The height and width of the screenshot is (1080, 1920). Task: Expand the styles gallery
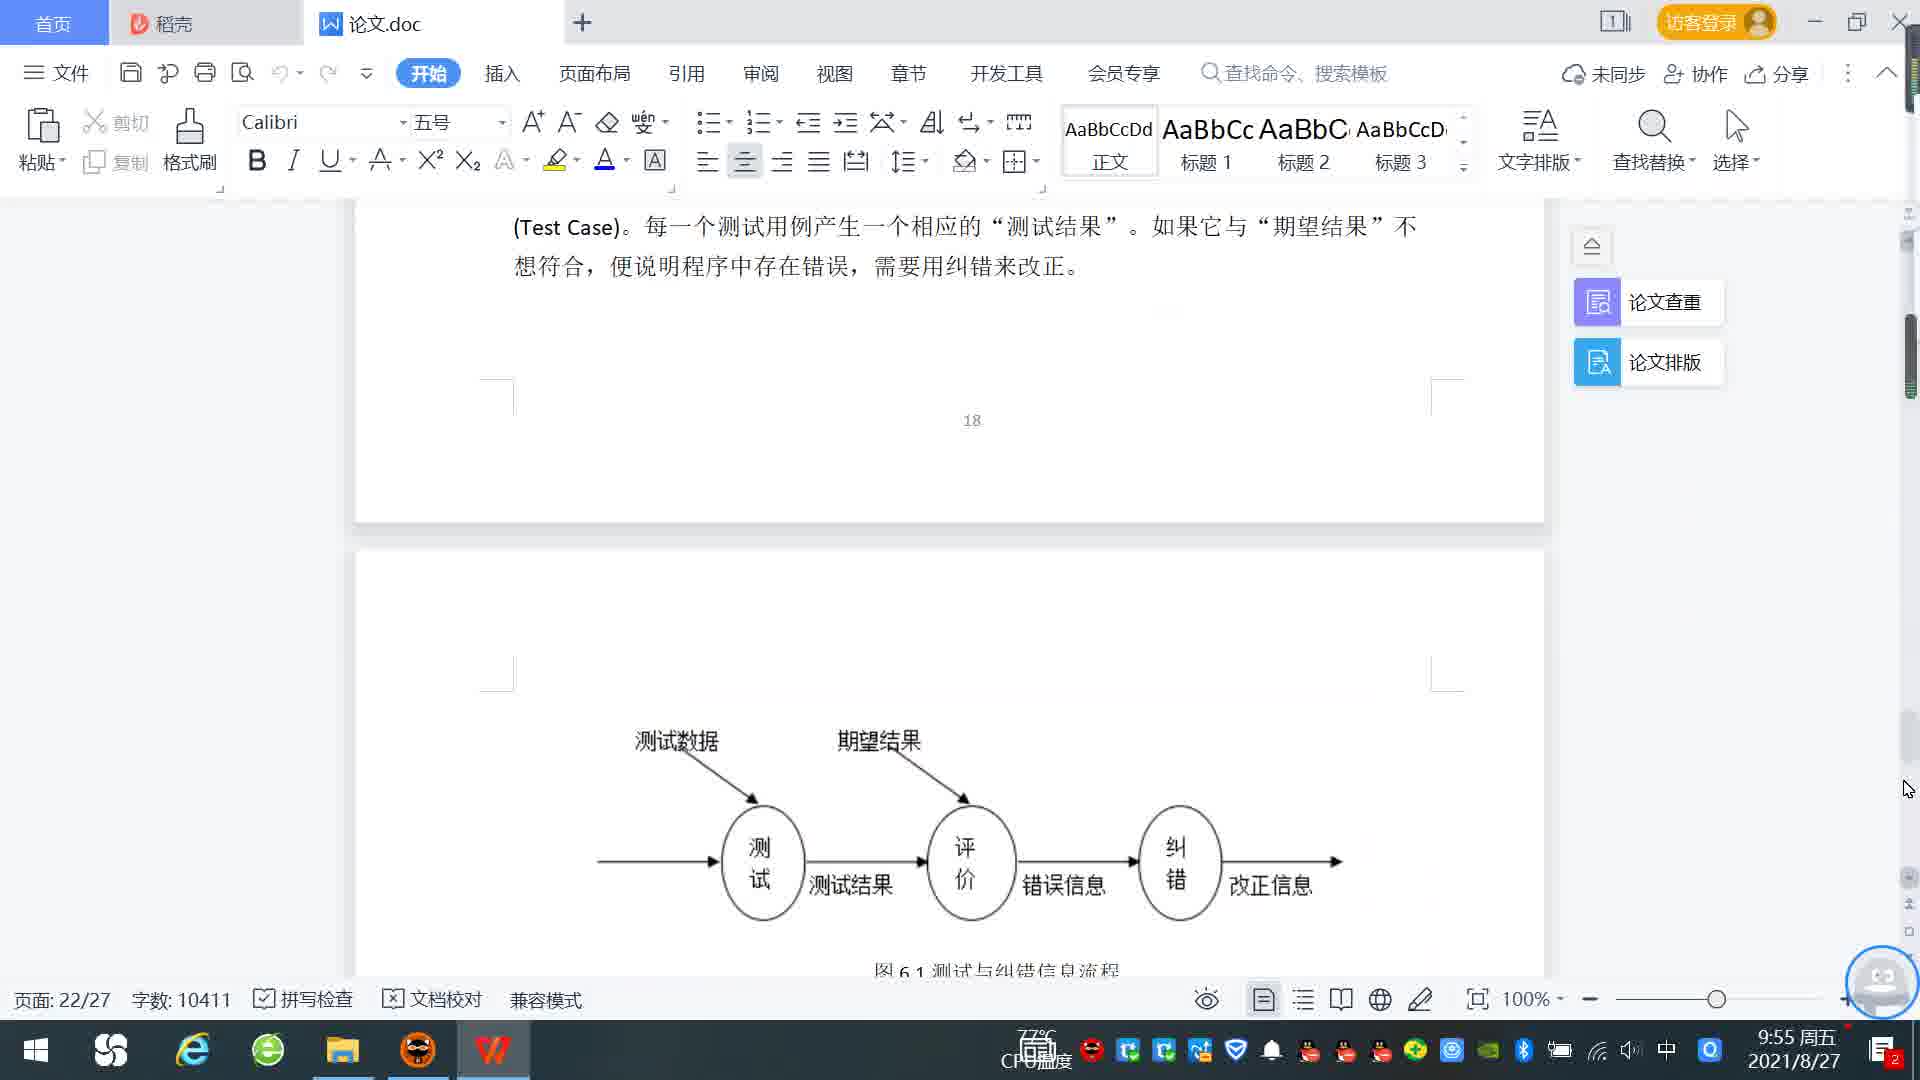(1463, 167)
